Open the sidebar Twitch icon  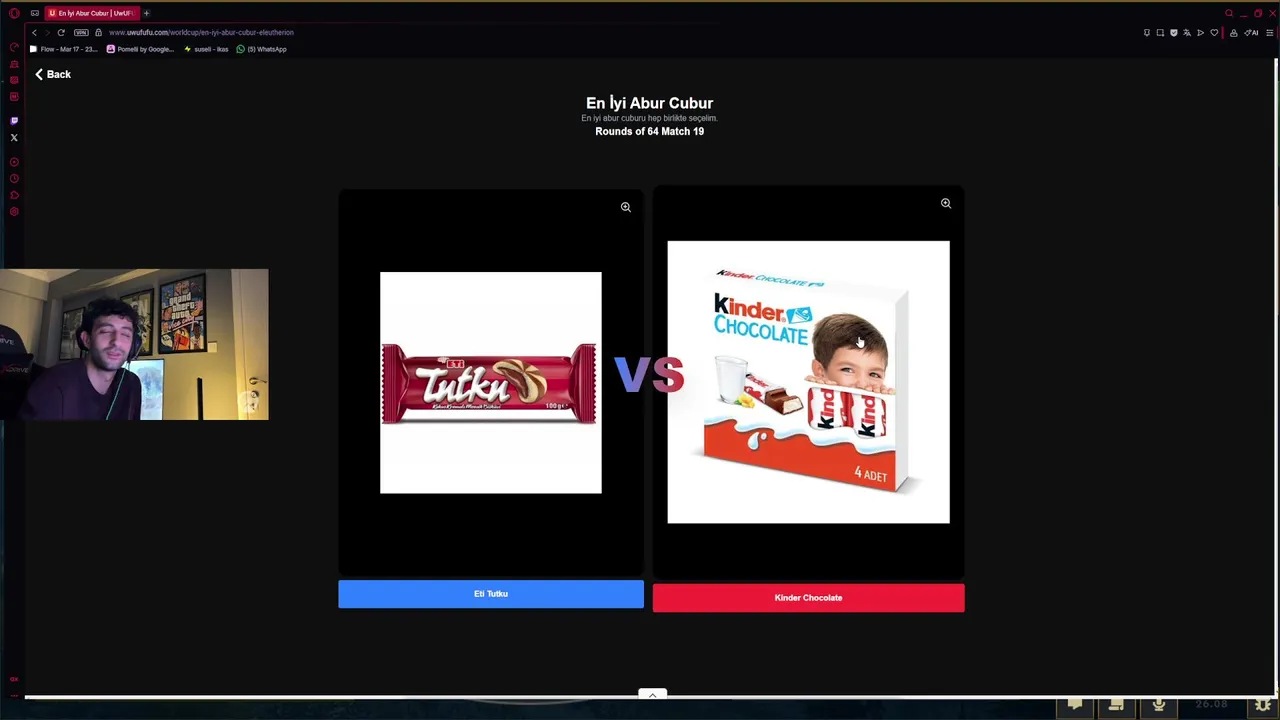click(x=14, y=121)
